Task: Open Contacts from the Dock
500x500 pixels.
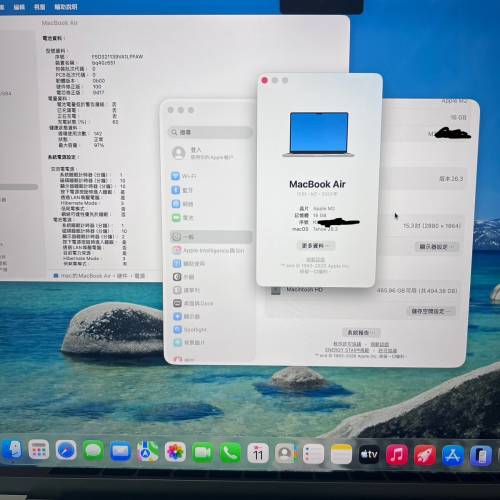Action: click(x=286, y=454)
